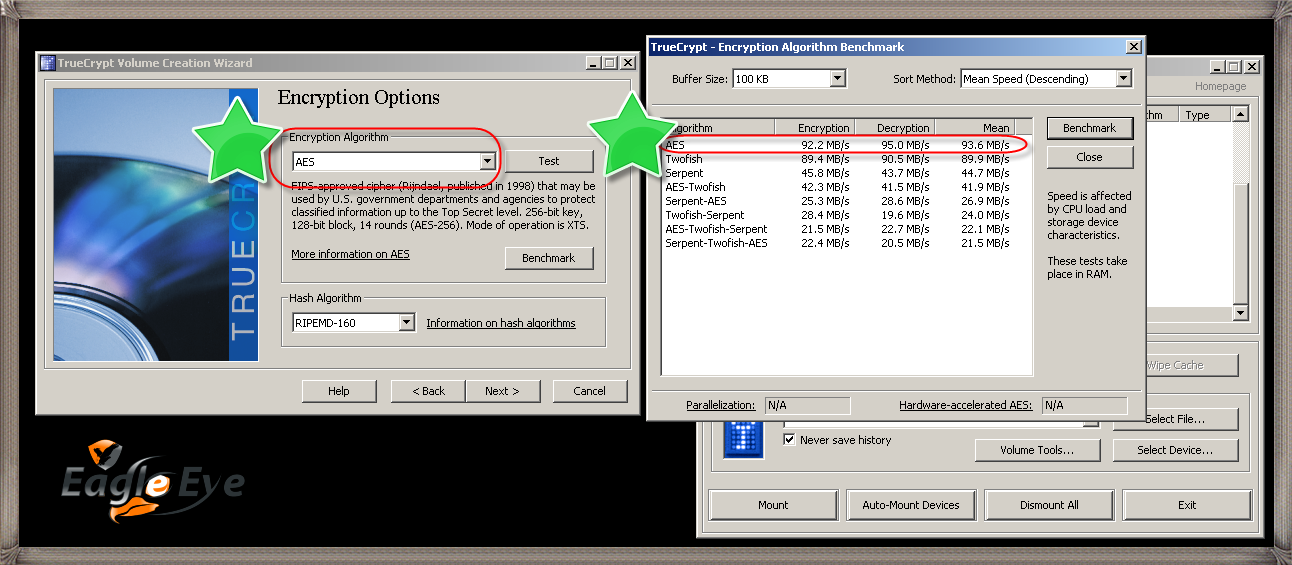The image size is (1292, 565).
Task: Select the AES-Twofish benchmark row
Action: tap(845, 187)
